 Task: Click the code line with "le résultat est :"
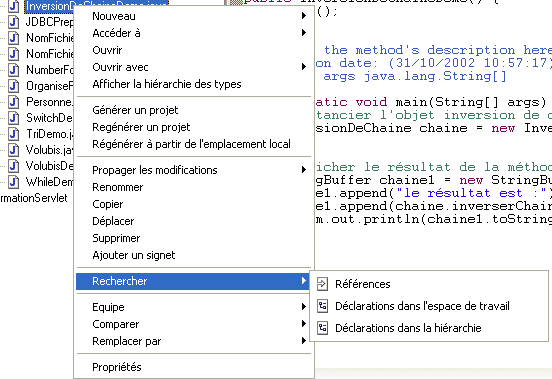[433, 193]
